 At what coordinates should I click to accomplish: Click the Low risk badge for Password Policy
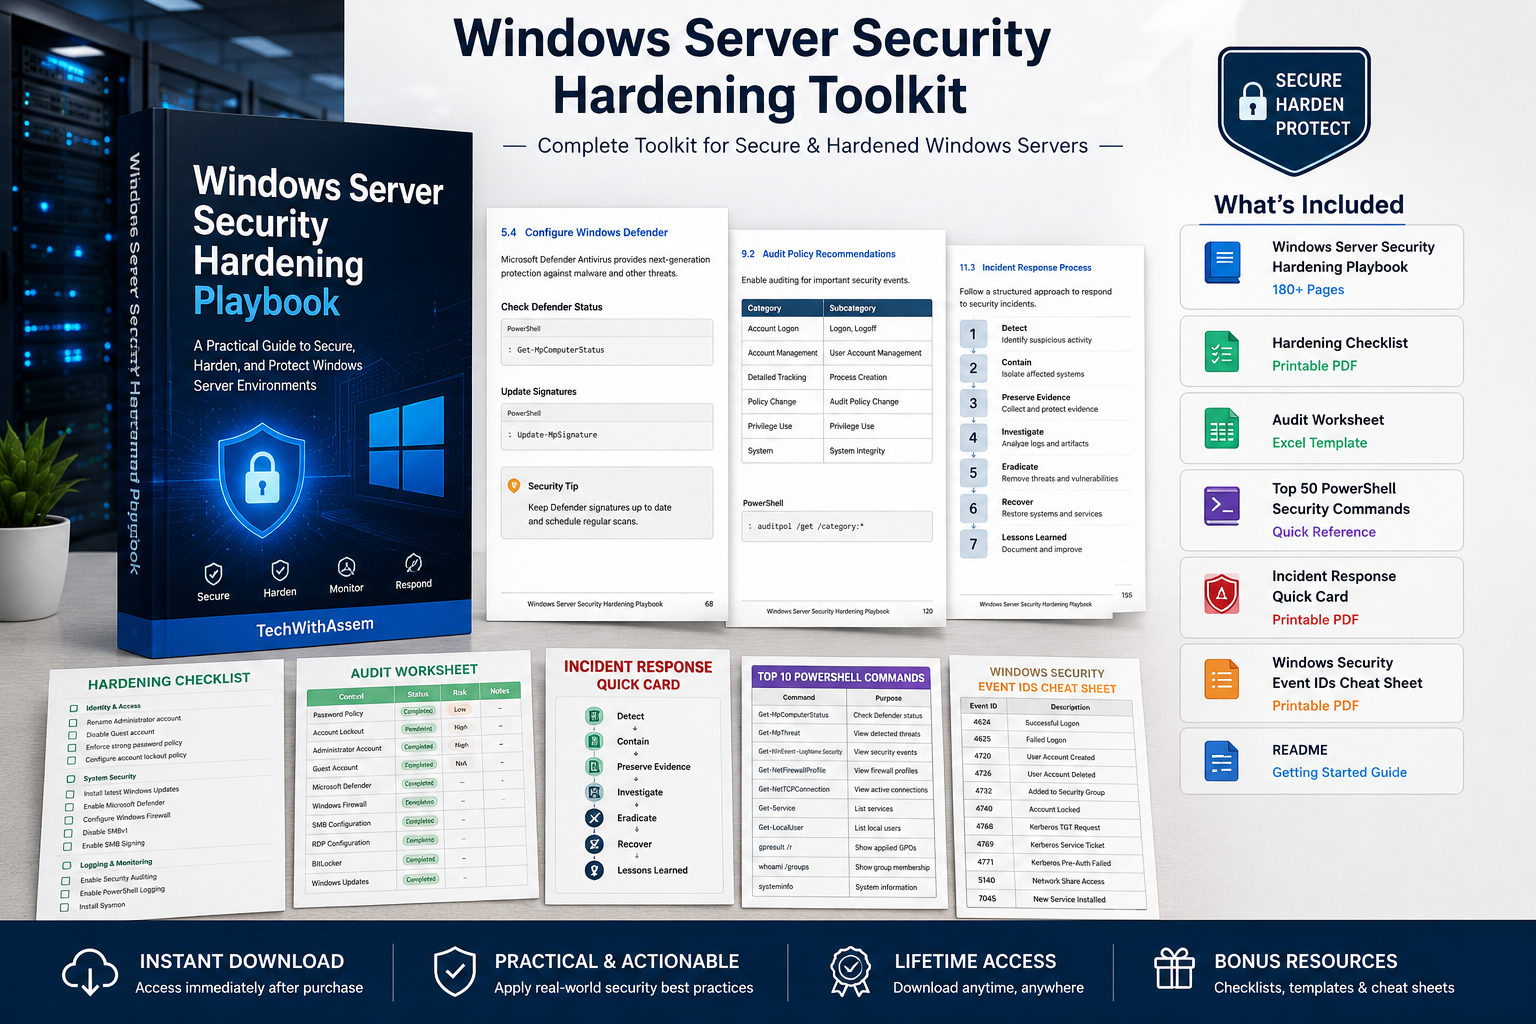pyautogui.click(x=460, y=709)
